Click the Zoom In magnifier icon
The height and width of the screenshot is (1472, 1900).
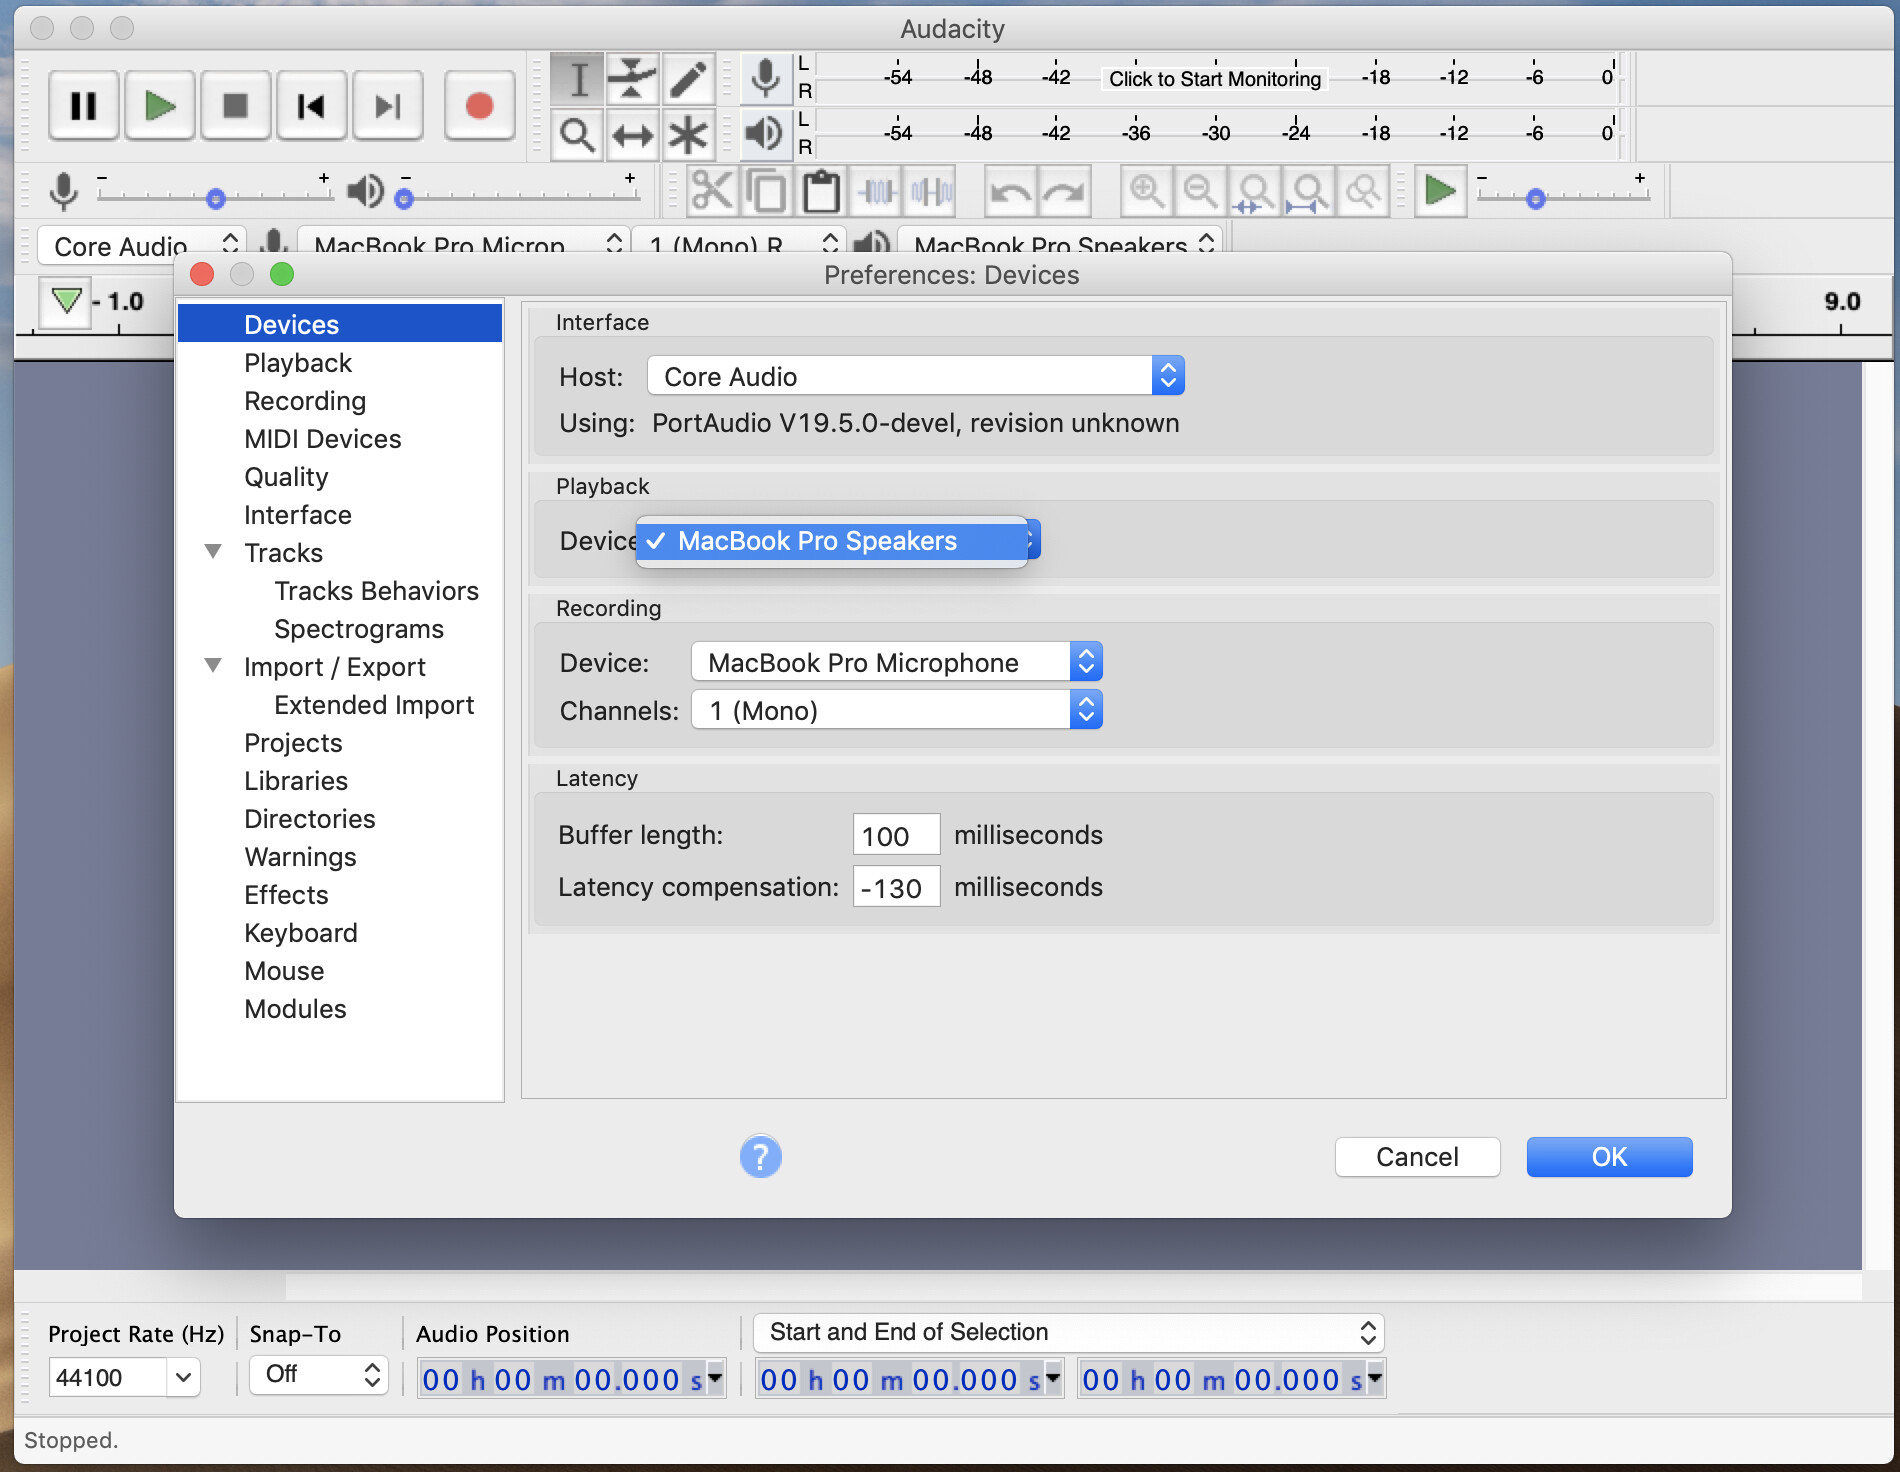tap(1146, 191)
